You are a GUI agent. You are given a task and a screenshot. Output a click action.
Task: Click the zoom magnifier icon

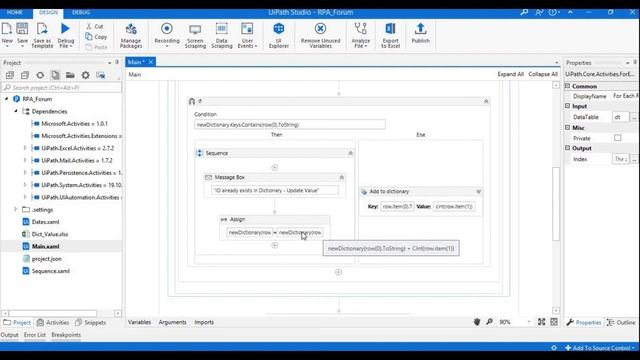tap(489, 322)
